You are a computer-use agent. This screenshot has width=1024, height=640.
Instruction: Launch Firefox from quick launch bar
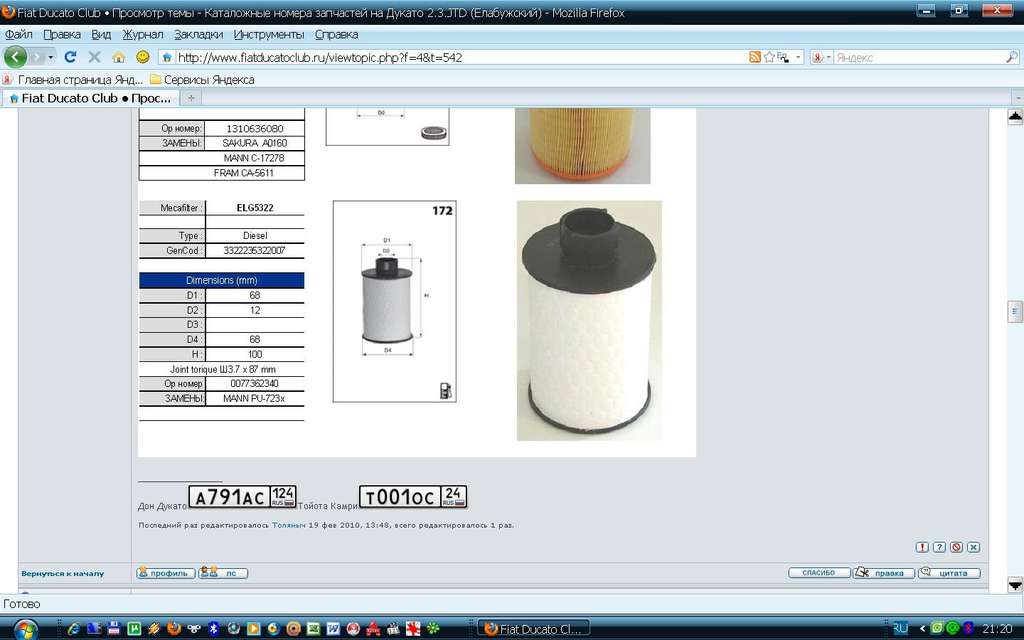tap(174, 629)
